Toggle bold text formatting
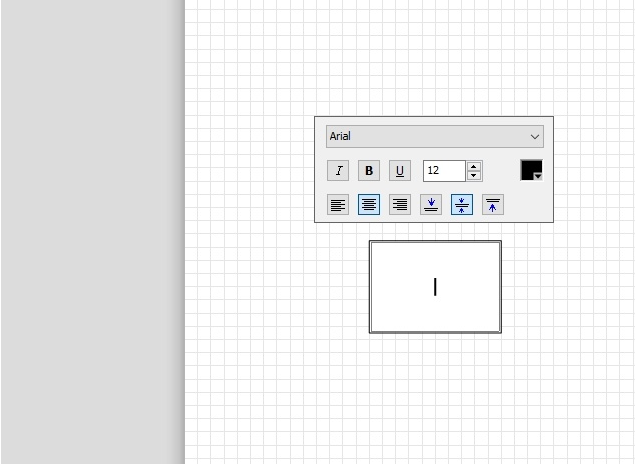Image resolution: width=635 pixels, height=466 pixels. pyautogui.click(x=369, y=171)
